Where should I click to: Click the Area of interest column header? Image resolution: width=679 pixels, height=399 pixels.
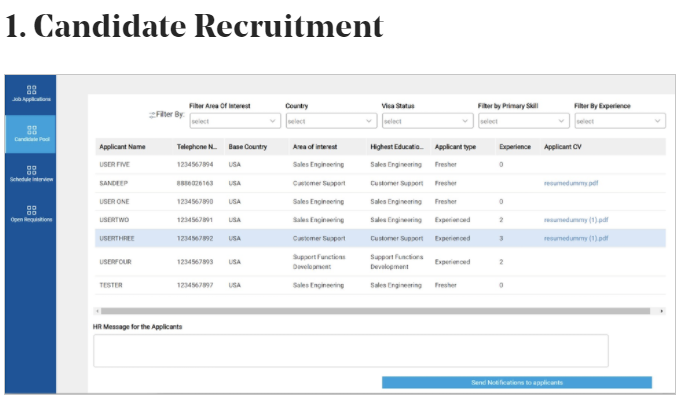pos(315,147)
